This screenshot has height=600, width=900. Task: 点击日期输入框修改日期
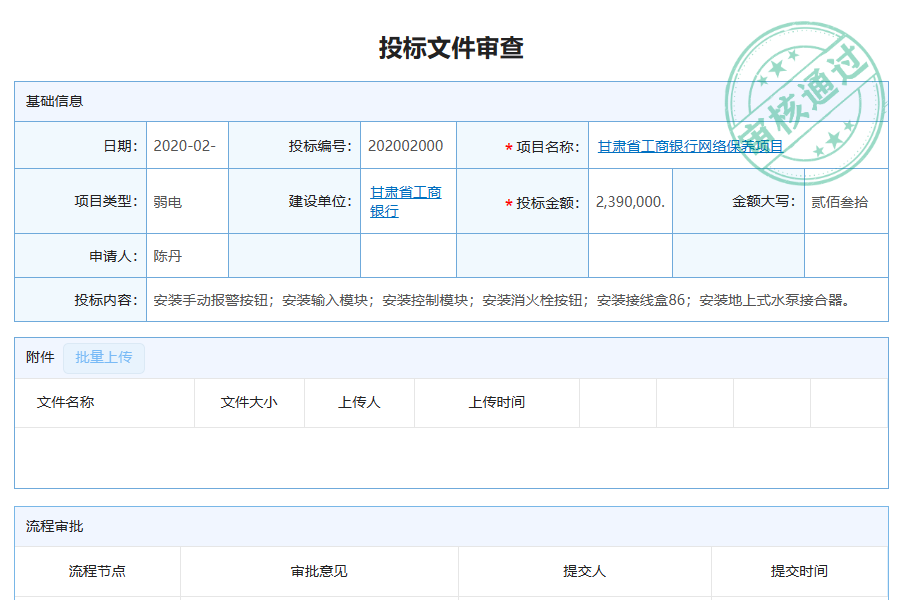[186, 145]
